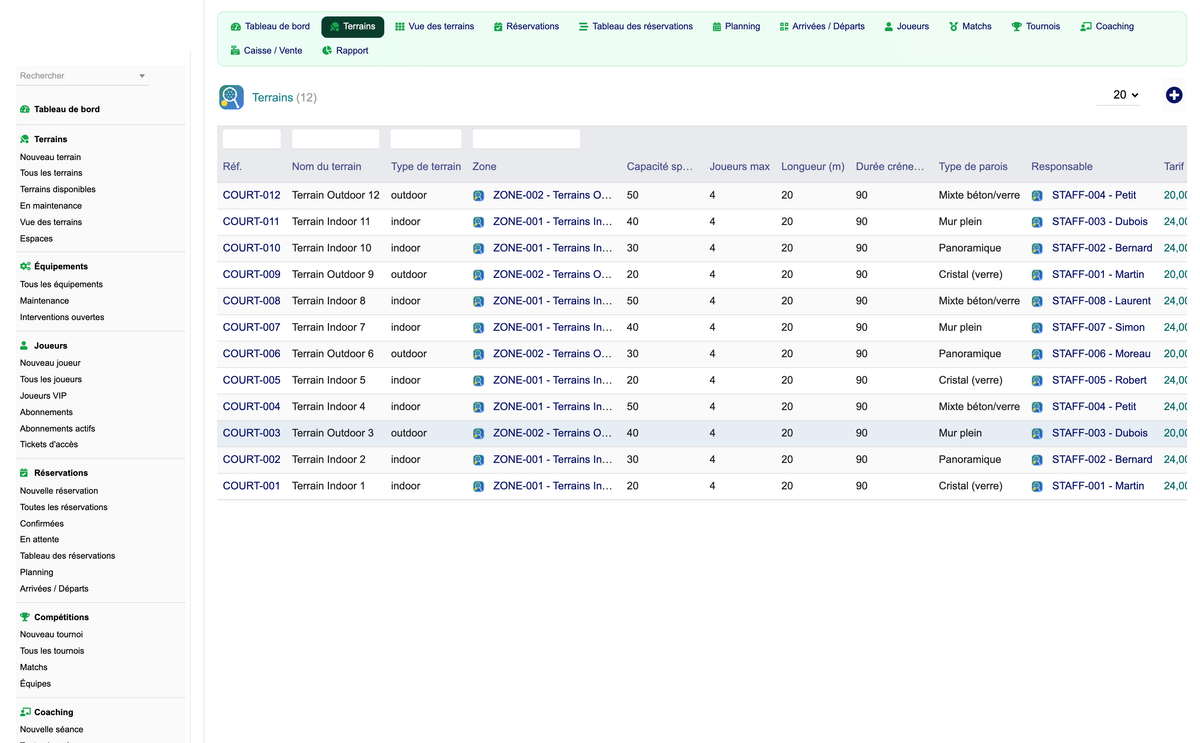The width and height of the screenshot is (1200, 743).
Task: Click the Compétitions trophy icon in sidebar
Action: 25,617
